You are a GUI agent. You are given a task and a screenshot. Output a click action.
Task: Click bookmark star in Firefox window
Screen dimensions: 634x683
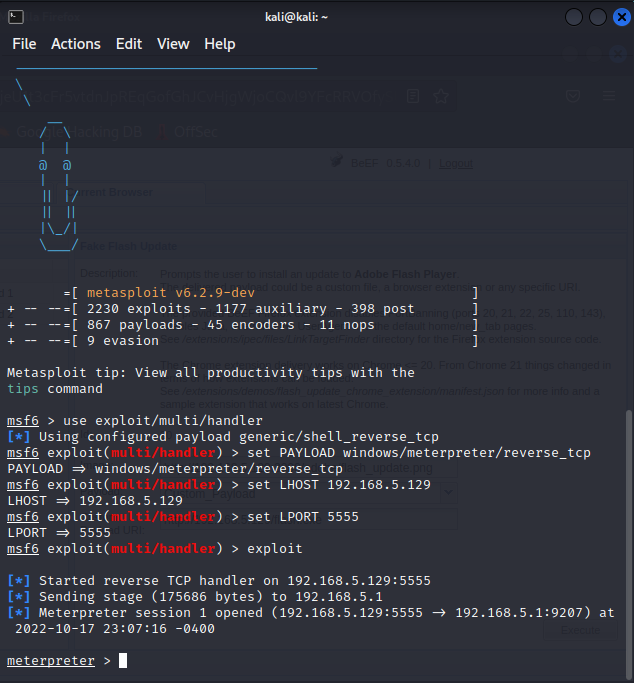point(441,96)
